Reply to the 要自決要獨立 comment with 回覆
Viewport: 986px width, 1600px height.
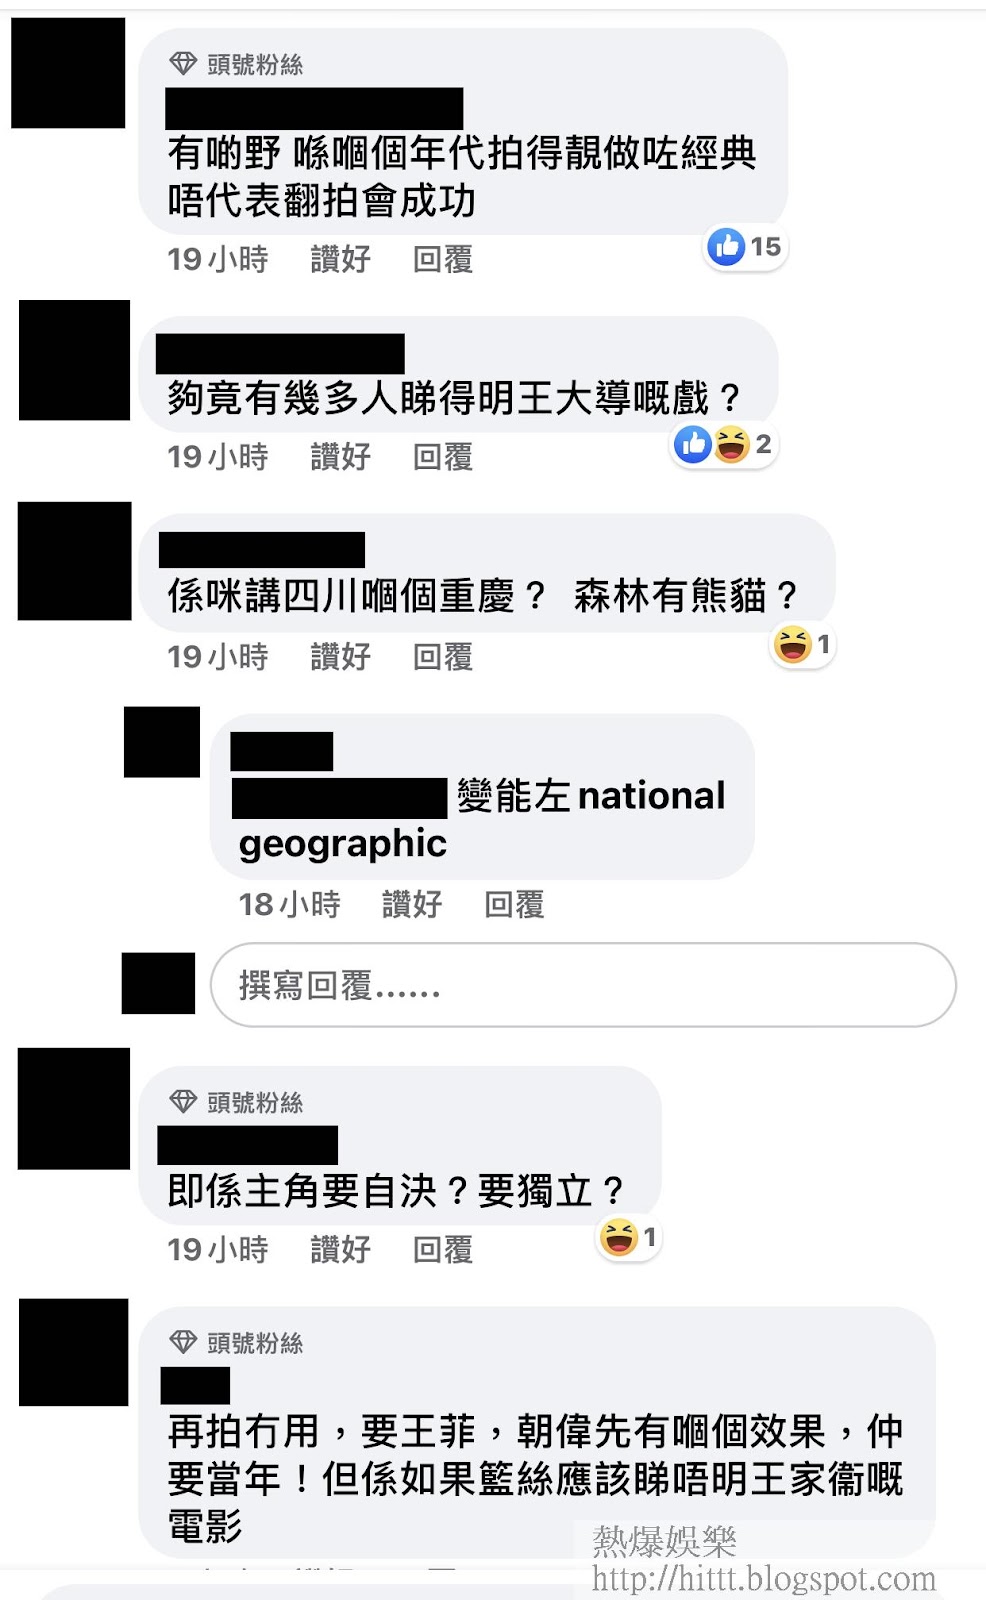pyautogui.click(x=443, y=1250)
